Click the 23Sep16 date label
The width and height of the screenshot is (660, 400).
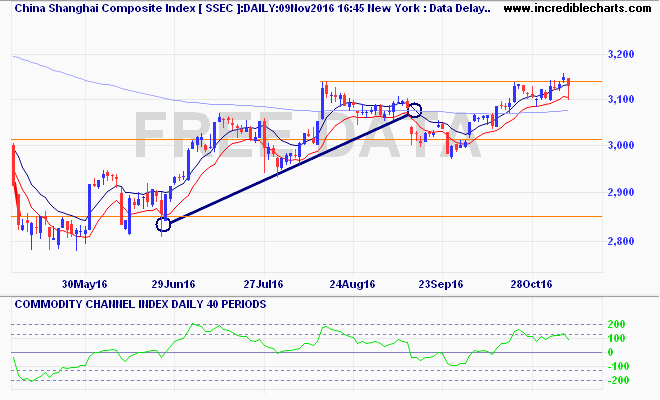coord(441,284)
